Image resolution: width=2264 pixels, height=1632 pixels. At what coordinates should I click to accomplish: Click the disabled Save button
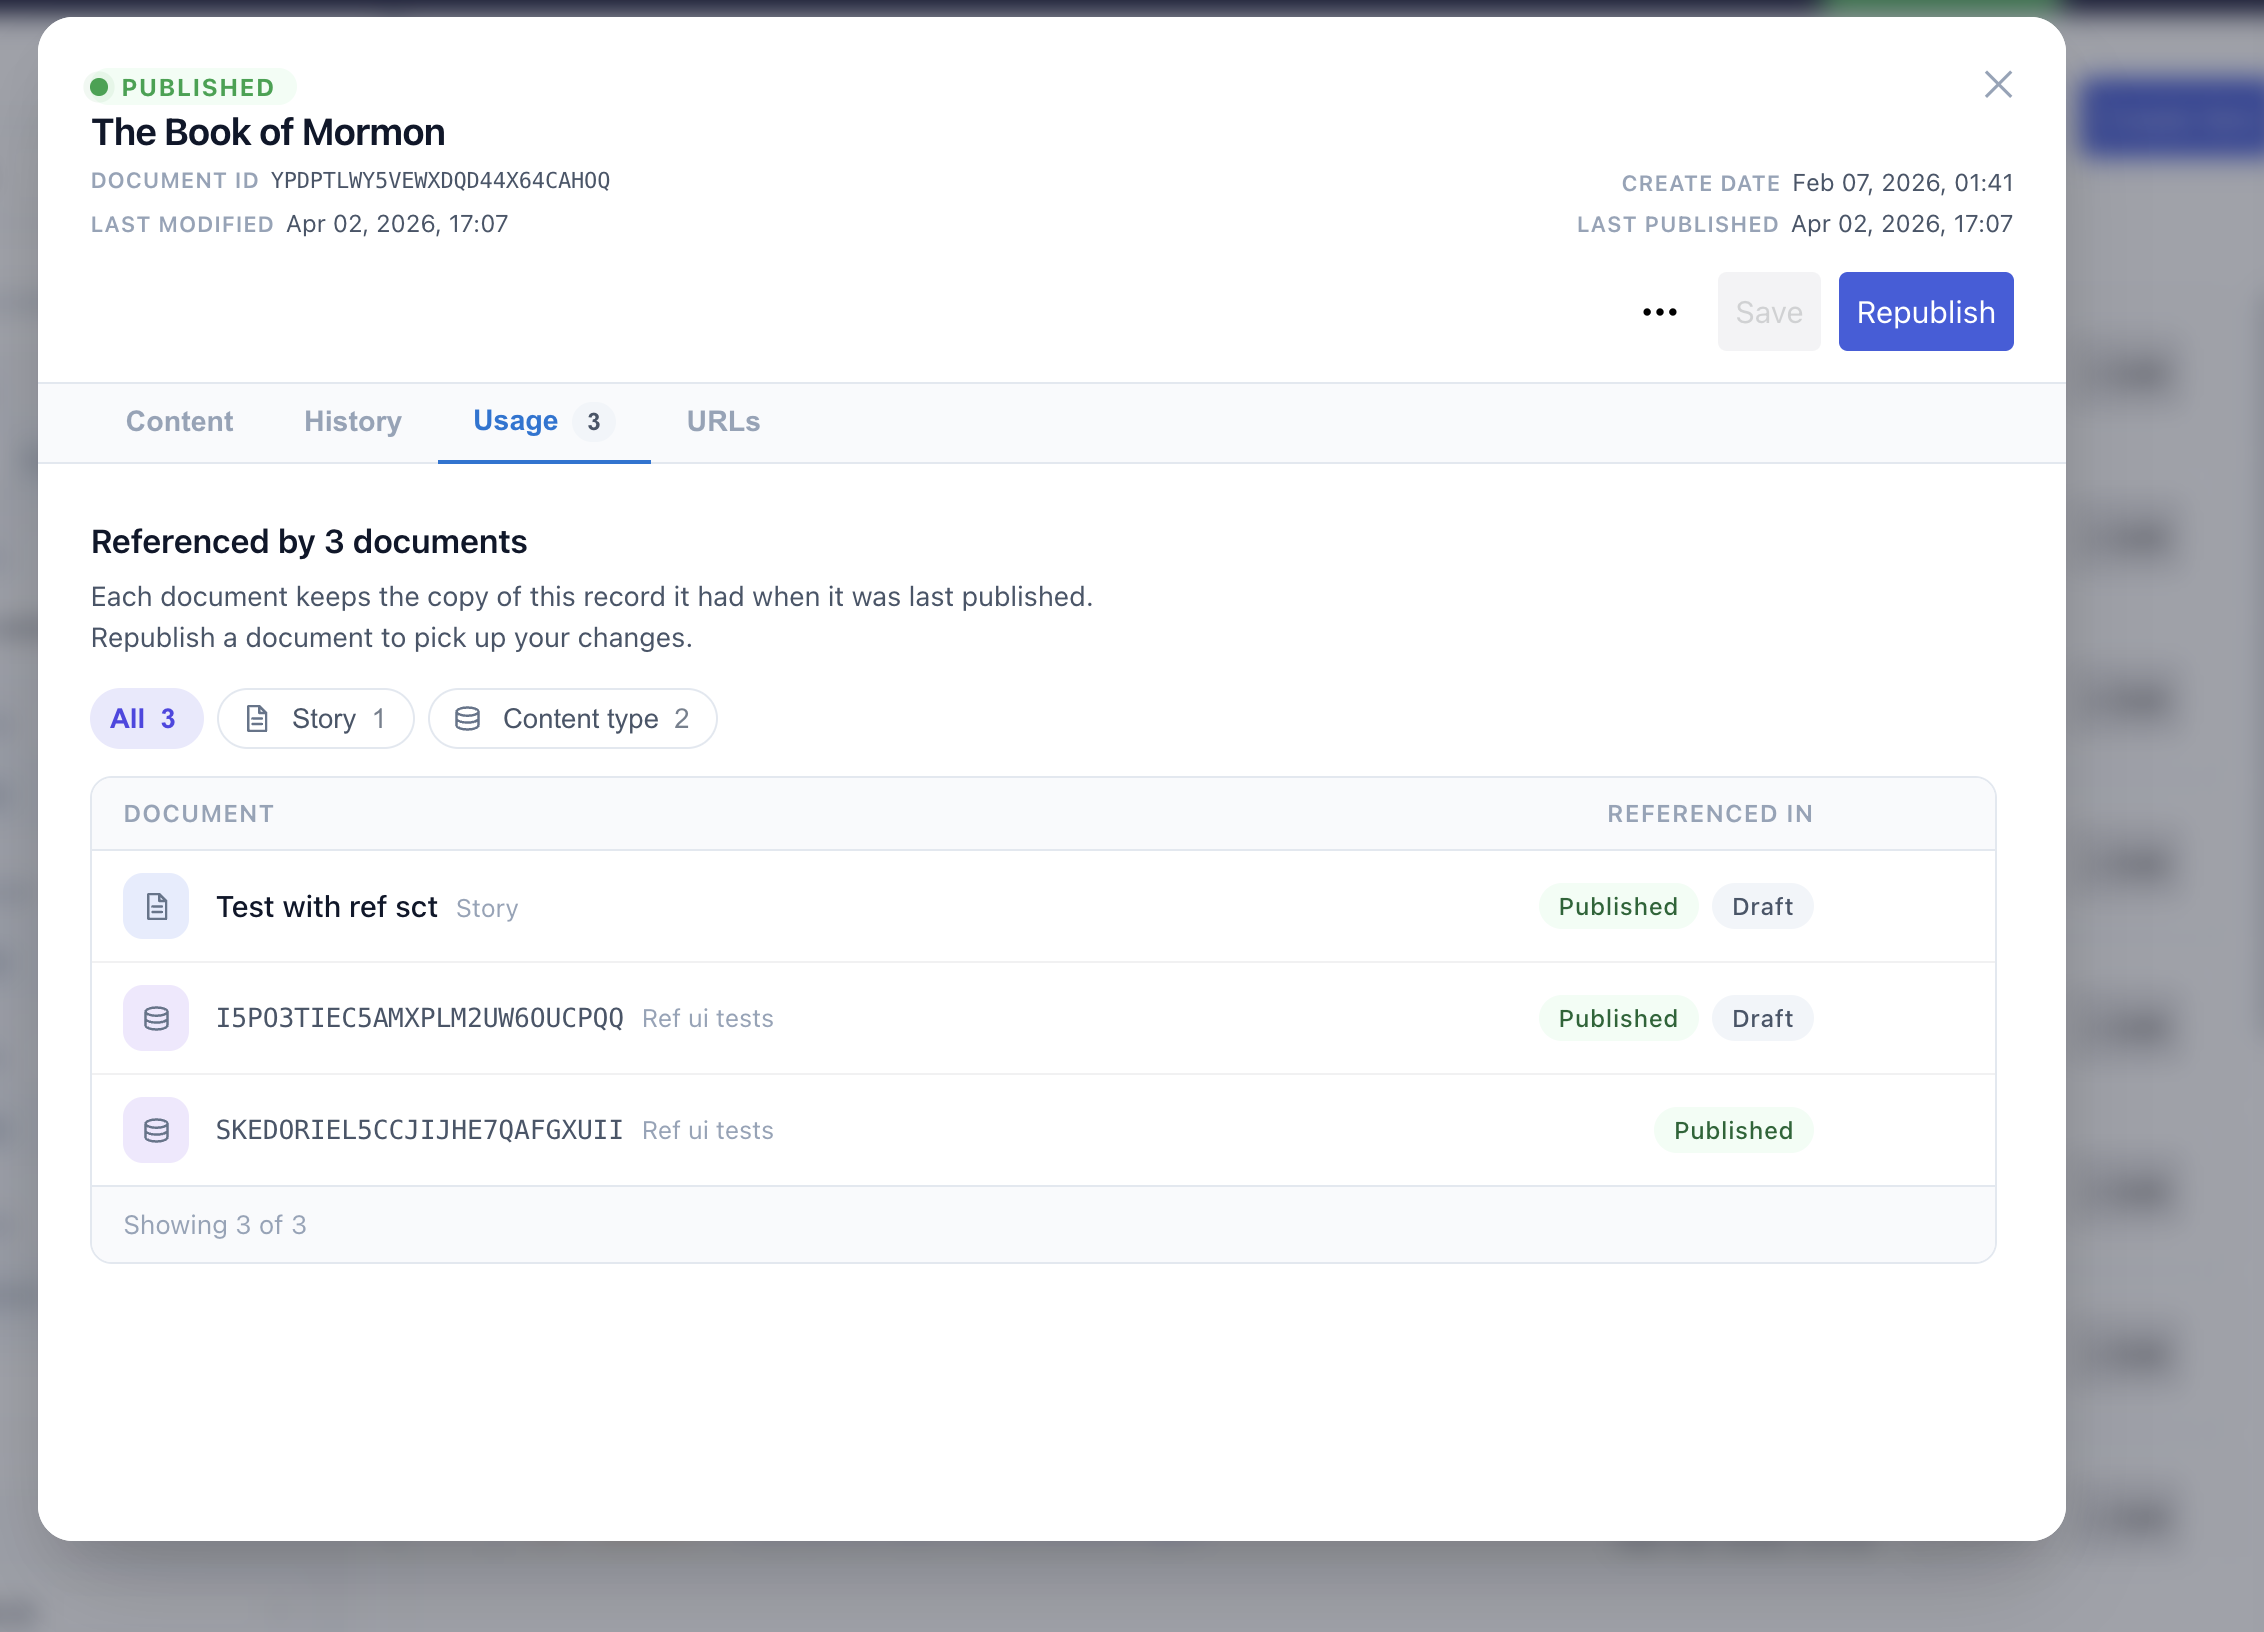tap(1769, 312)
